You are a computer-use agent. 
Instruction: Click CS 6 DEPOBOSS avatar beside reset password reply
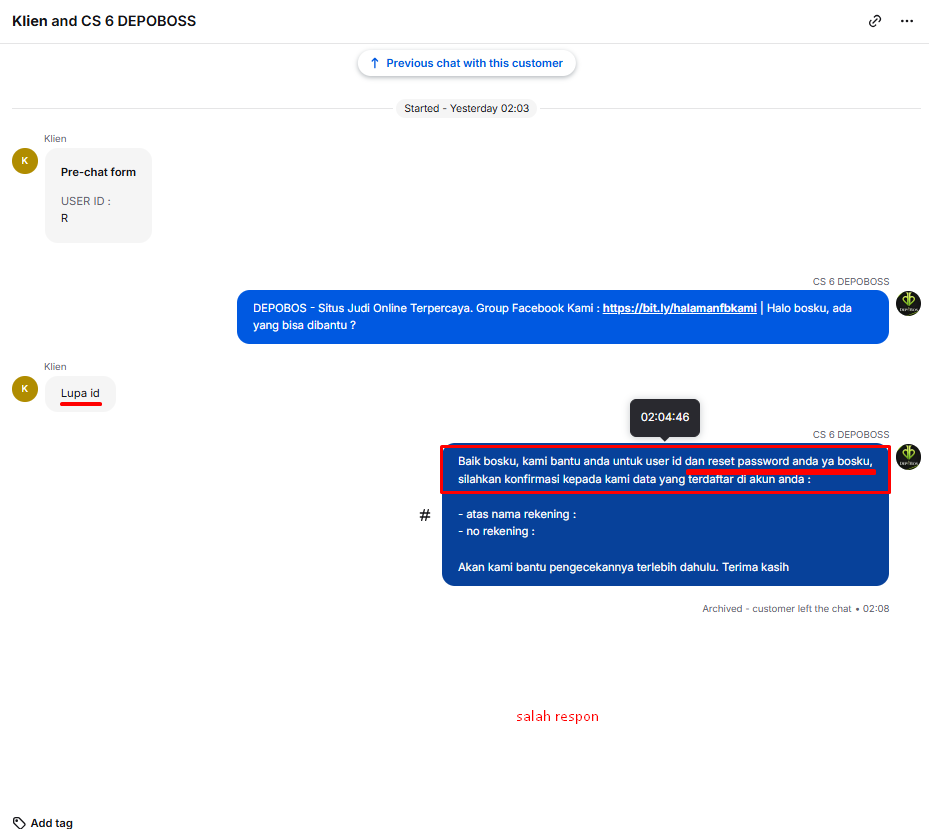tap(908, 457)
